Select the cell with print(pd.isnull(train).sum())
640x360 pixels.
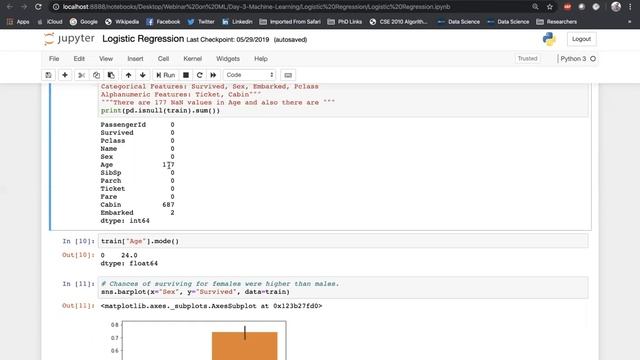343,100
